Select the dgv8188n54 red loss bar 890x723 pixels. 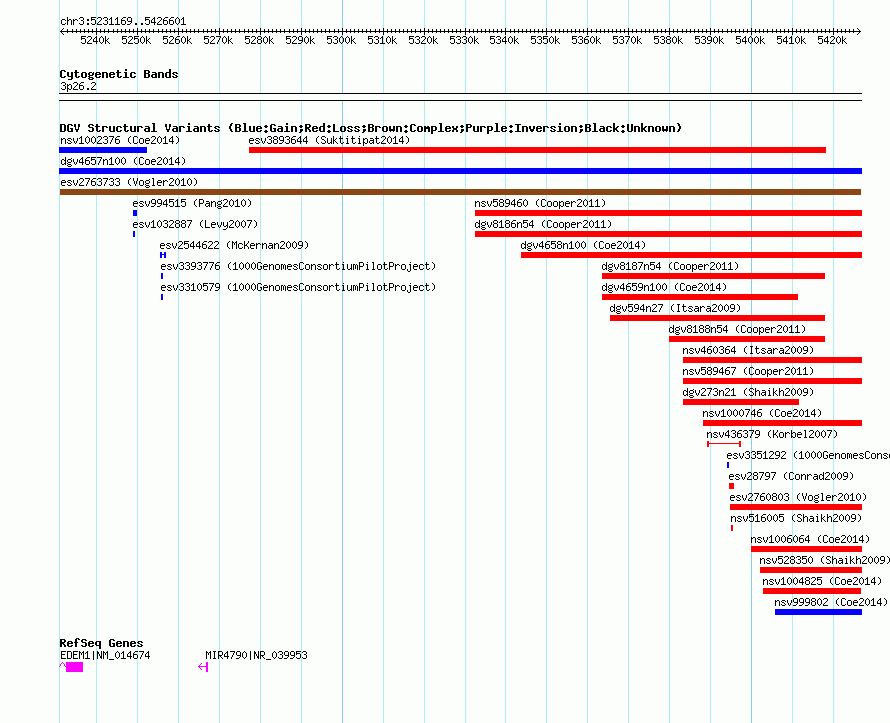tap(747, 339)
